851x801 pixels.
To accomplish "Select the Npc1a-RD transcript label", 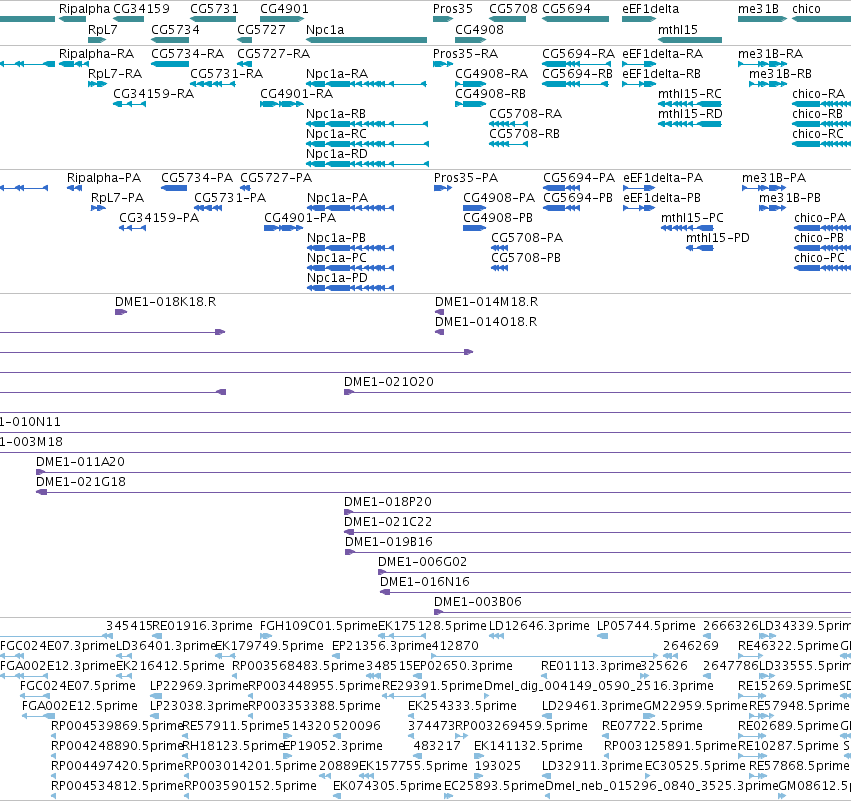I will (336, 154).
